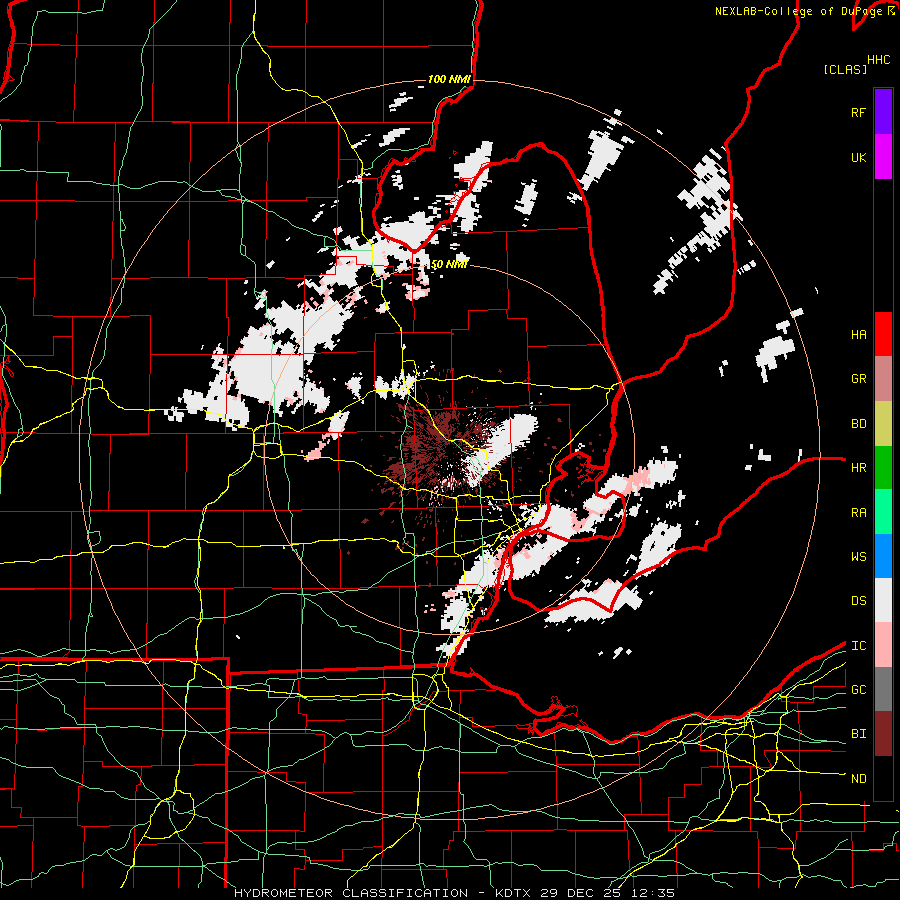Click the 'WS' legend label
Image resolution: width=900 pixels, height=900 pixels.
coord(858,557)
